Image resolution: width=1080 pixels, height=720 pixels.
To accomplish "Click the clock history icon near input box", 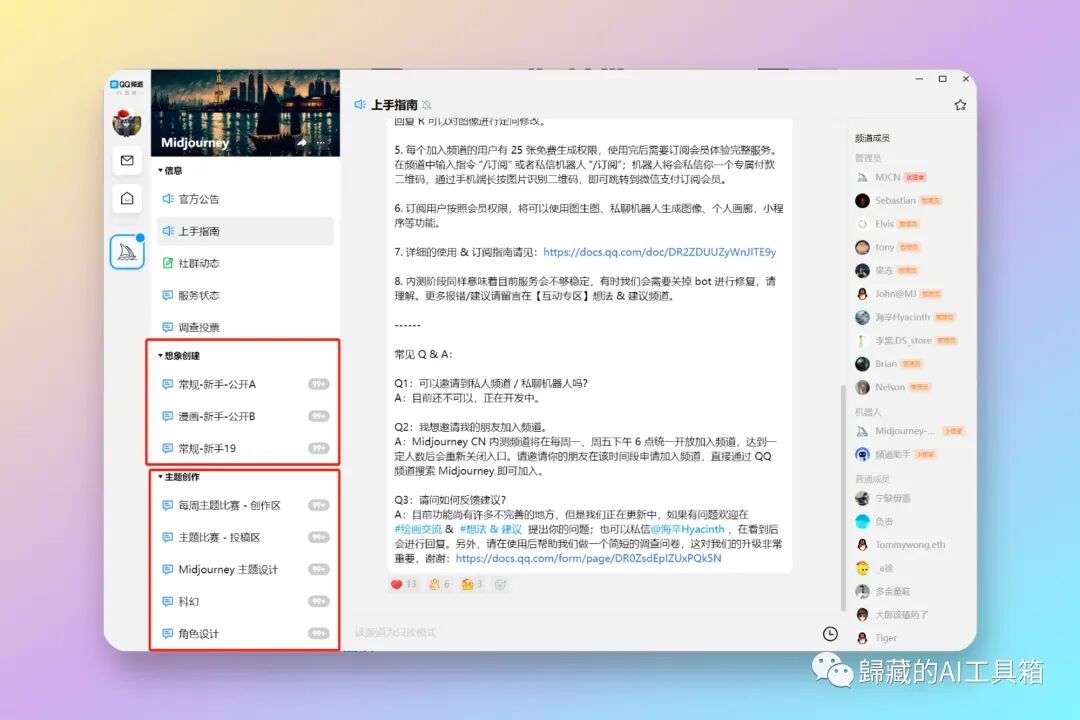I will [830, 634].
